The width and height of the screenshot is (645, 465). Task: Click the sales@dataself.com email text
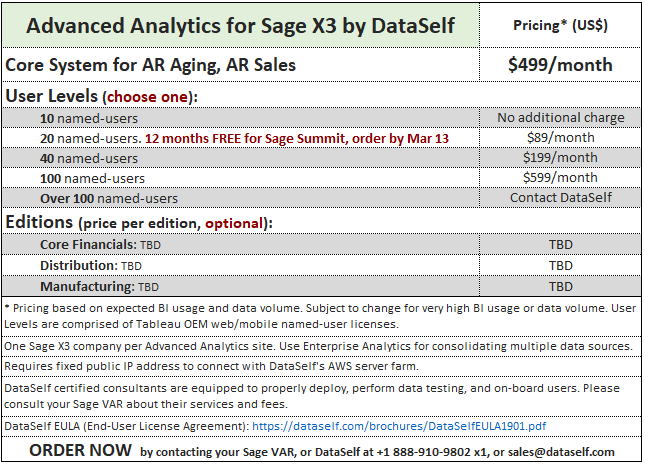(x=561, y=452)
